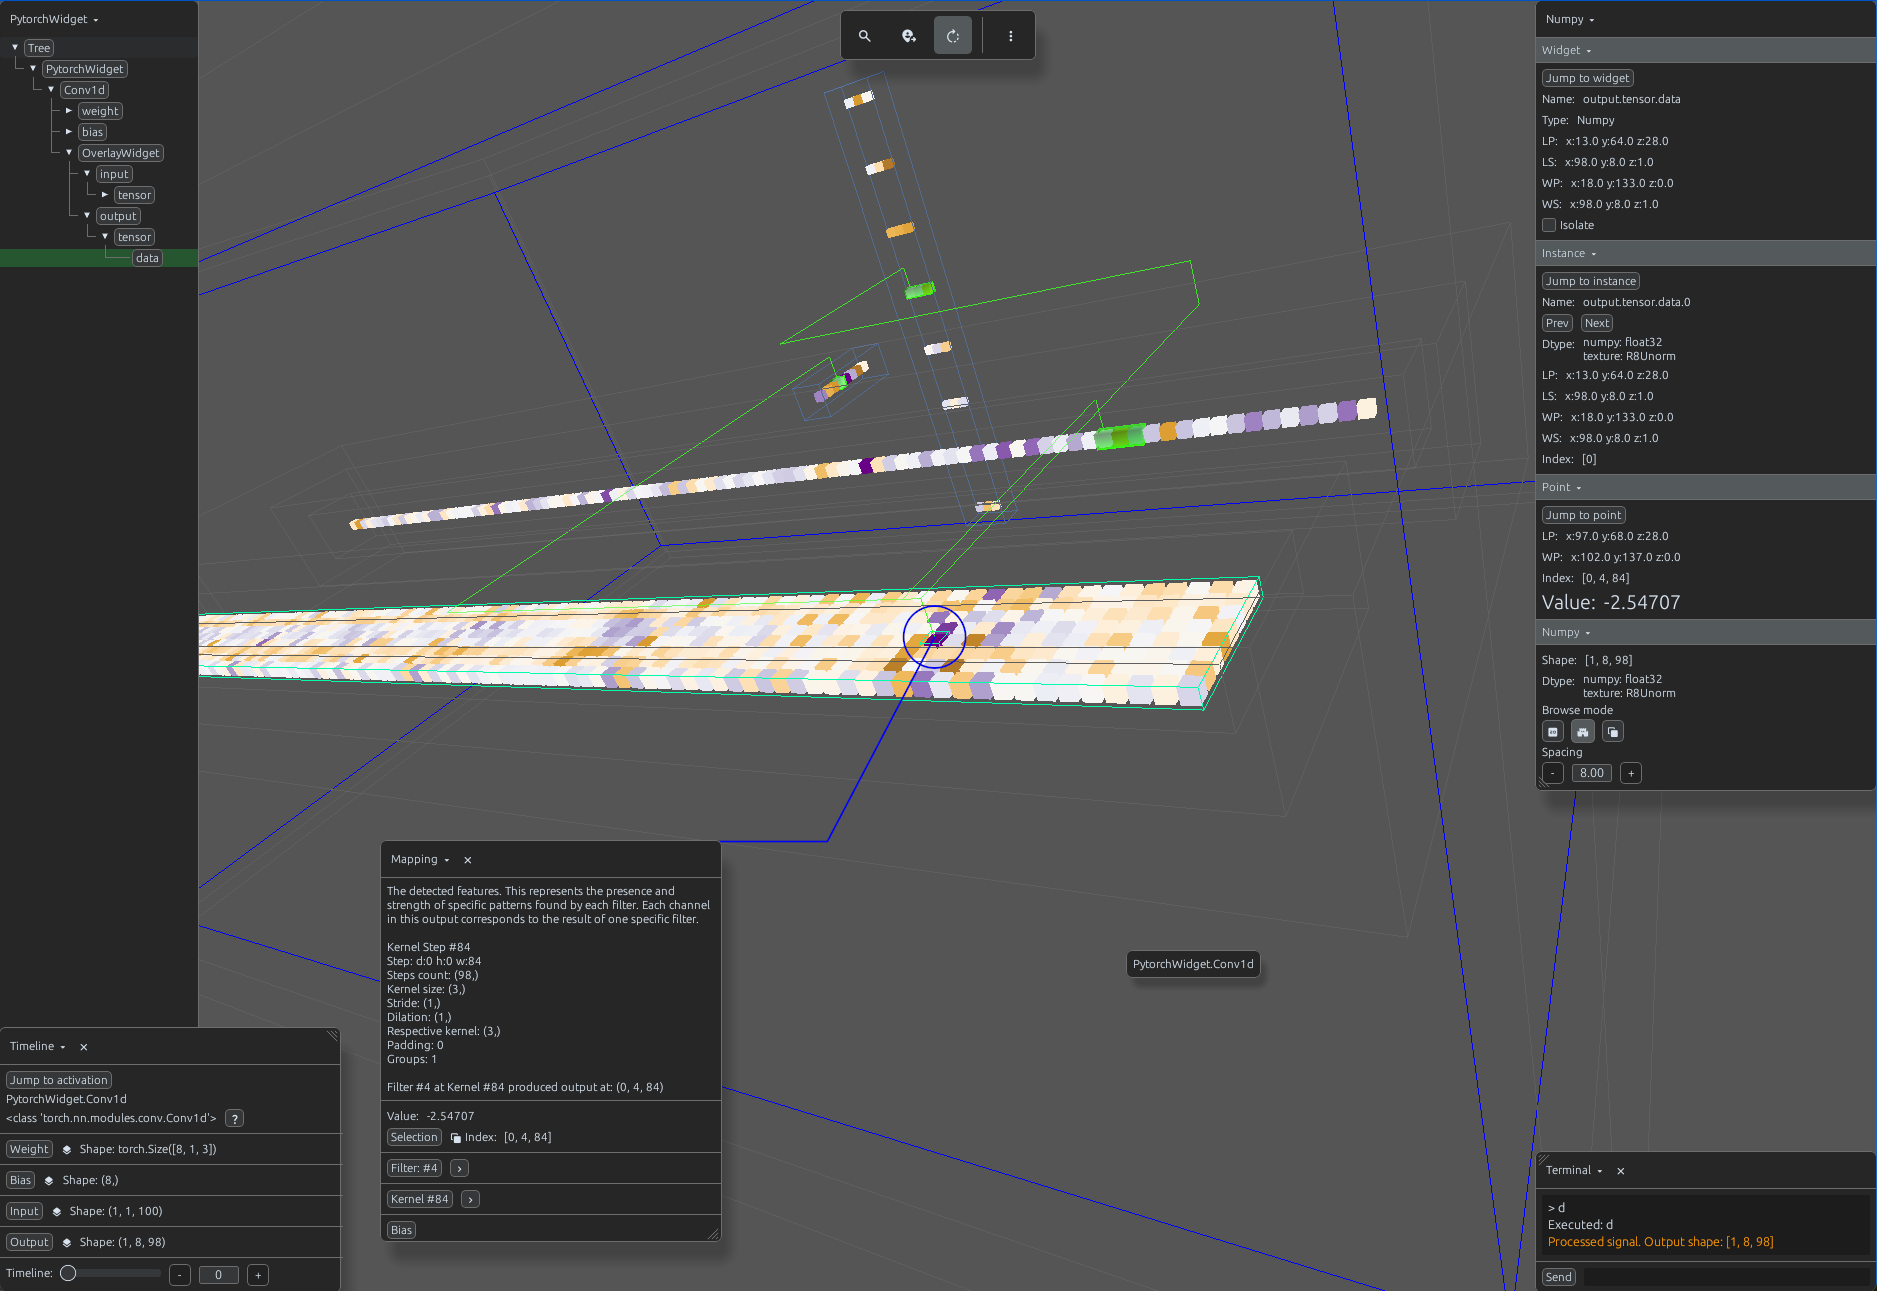This screenshot has height=1291, width=1877.
Task: Collapse the input tree node arrow
Action: 87,173
